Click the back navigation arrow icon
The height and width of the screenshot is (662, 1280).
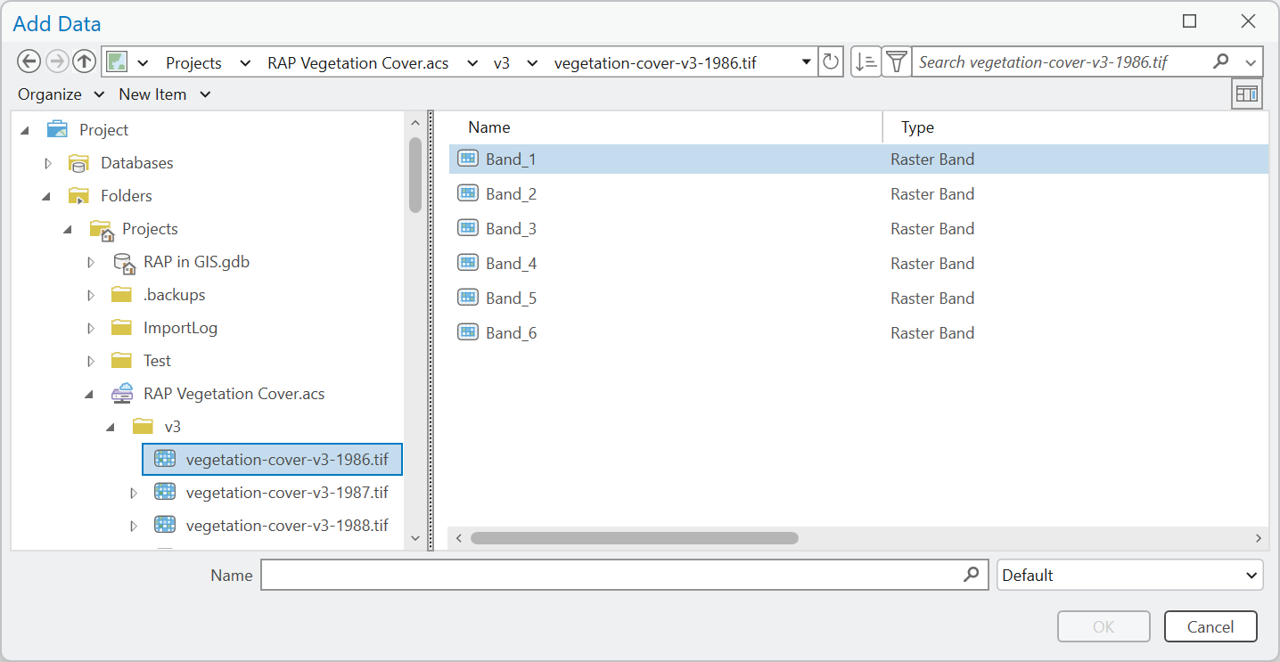point(29,62)
